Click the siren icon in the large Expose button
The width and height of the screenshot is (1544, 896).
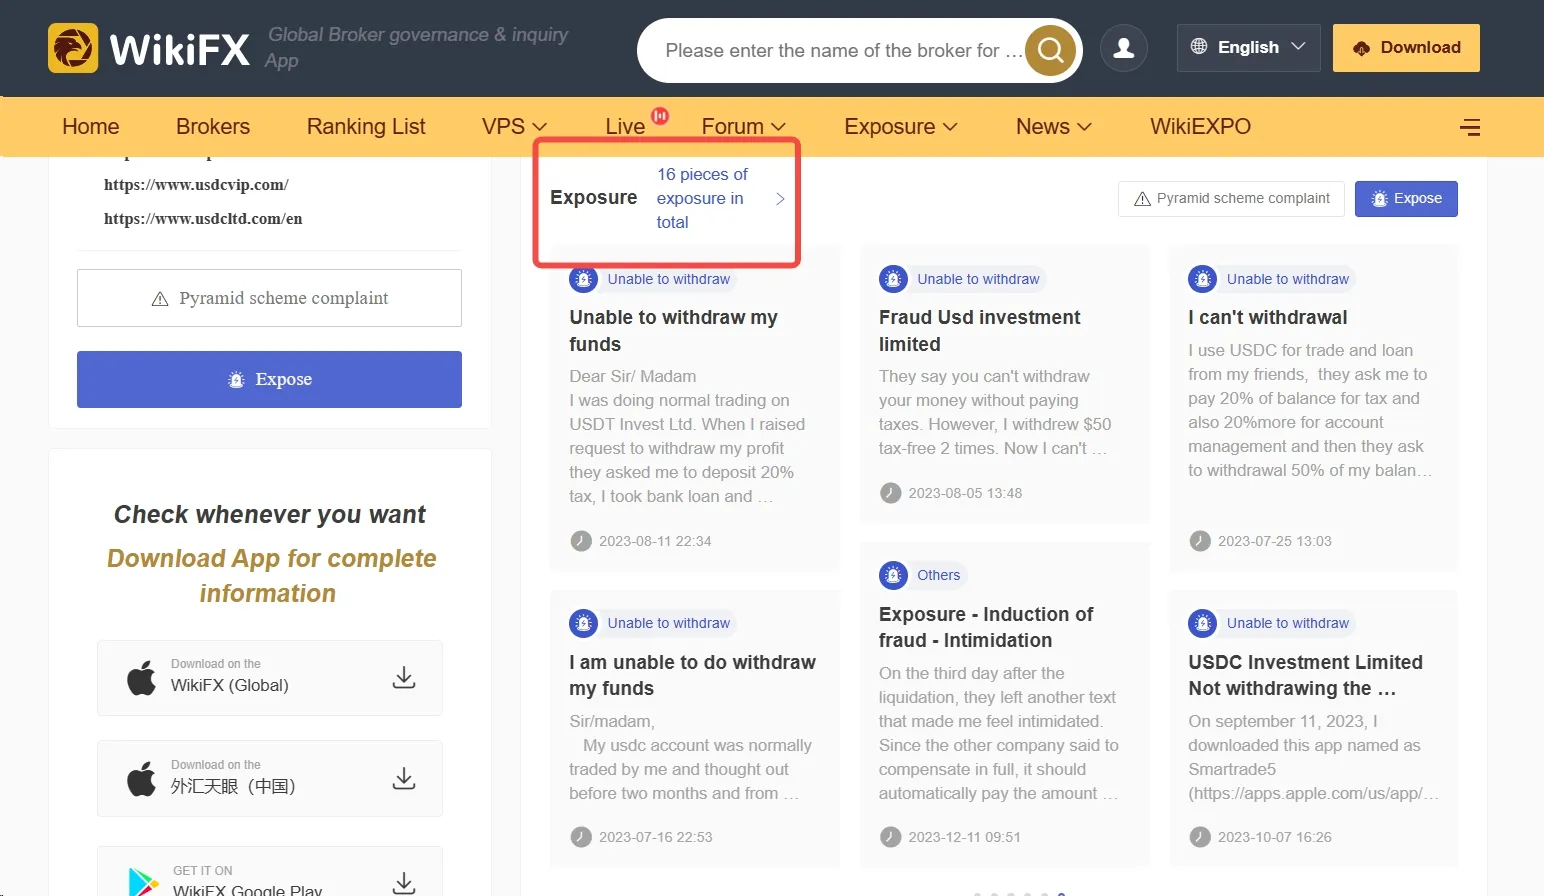pyautogui.click(x=236, y=380)
